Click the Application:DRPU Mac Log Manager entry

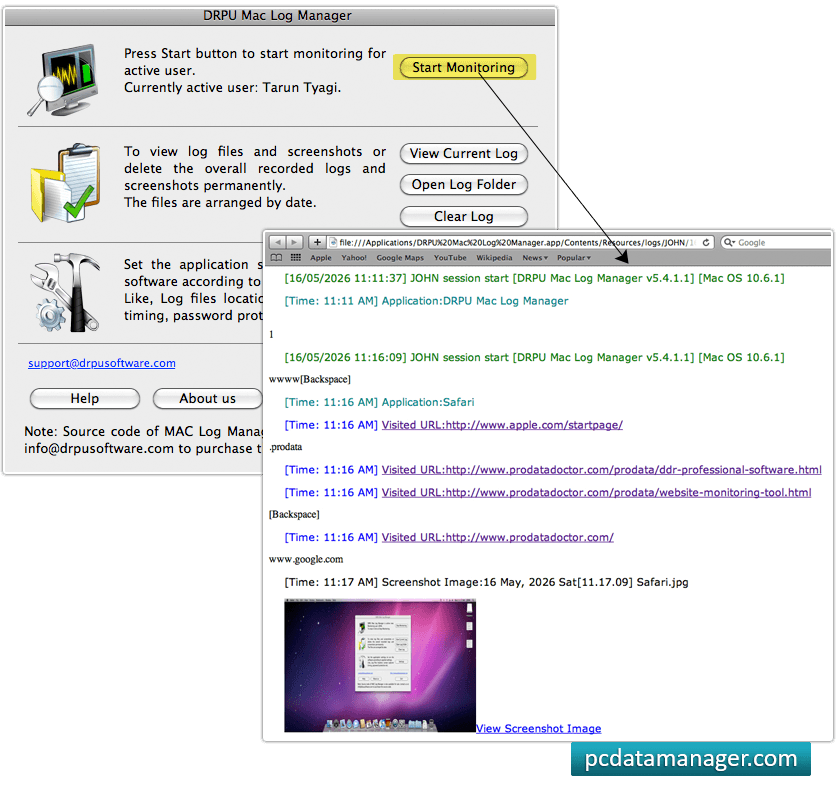click(426, 301)
